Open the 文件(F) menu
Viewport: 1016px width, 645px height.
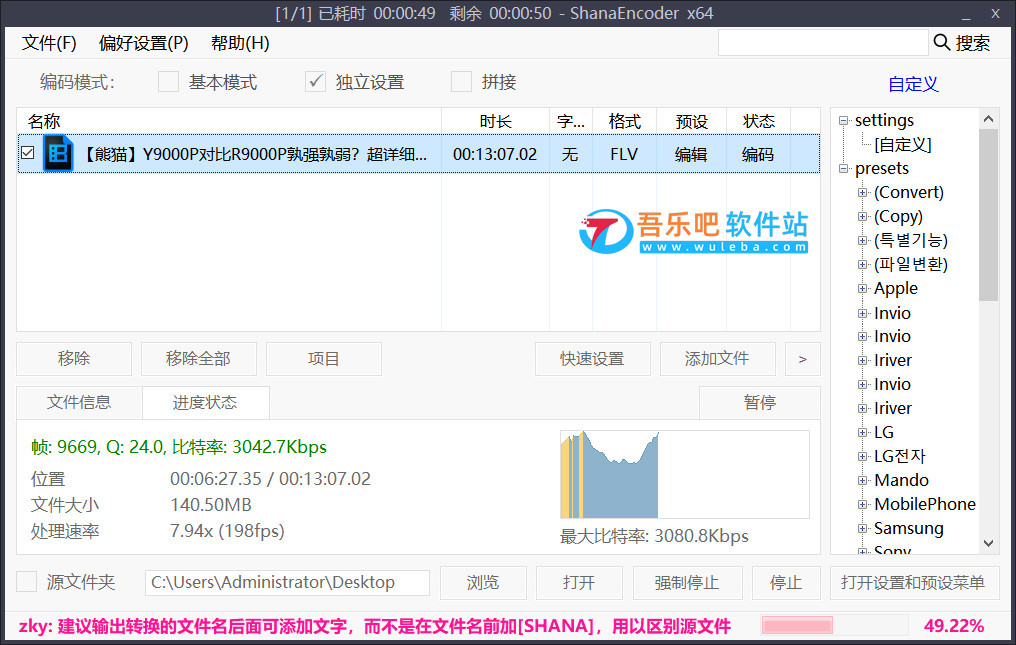tap(49, 43)
